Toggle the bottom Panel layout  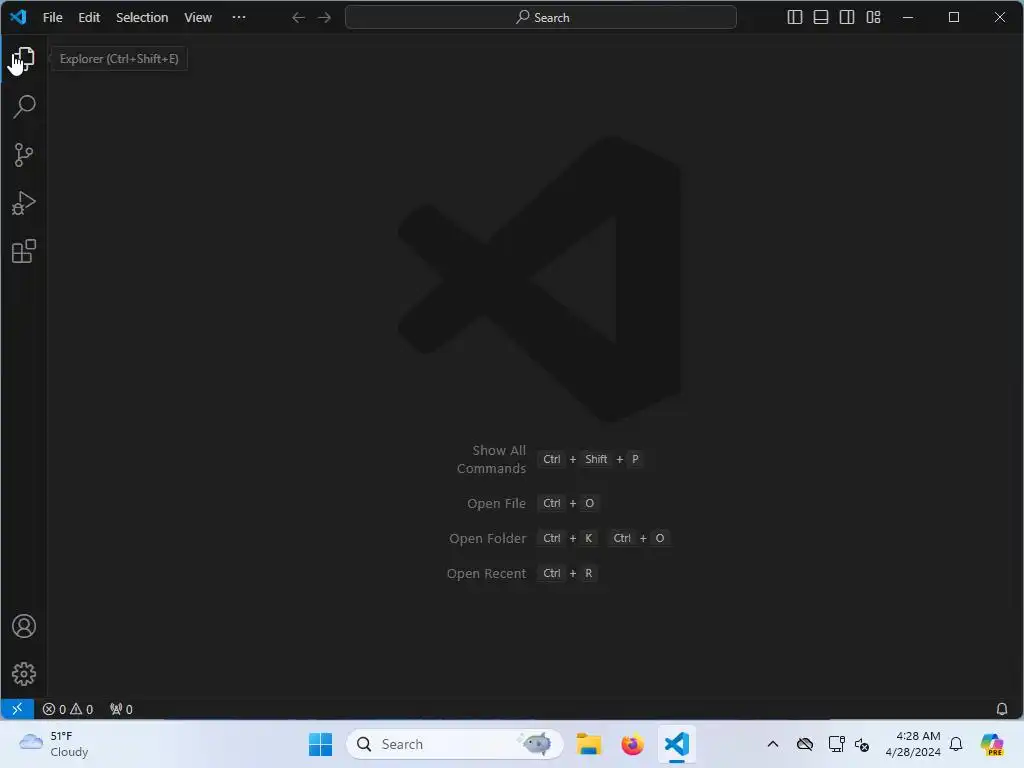tap(821, 18)
